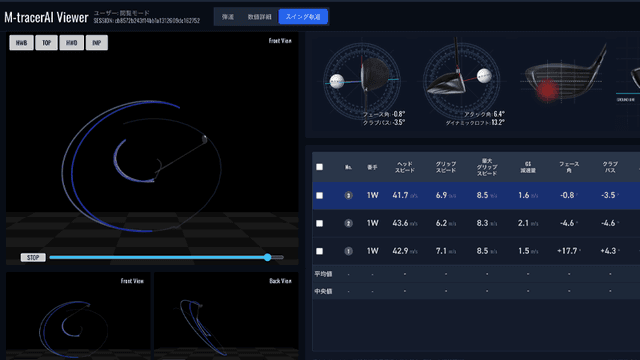Sort by クラブパス column header

(610, 167)
